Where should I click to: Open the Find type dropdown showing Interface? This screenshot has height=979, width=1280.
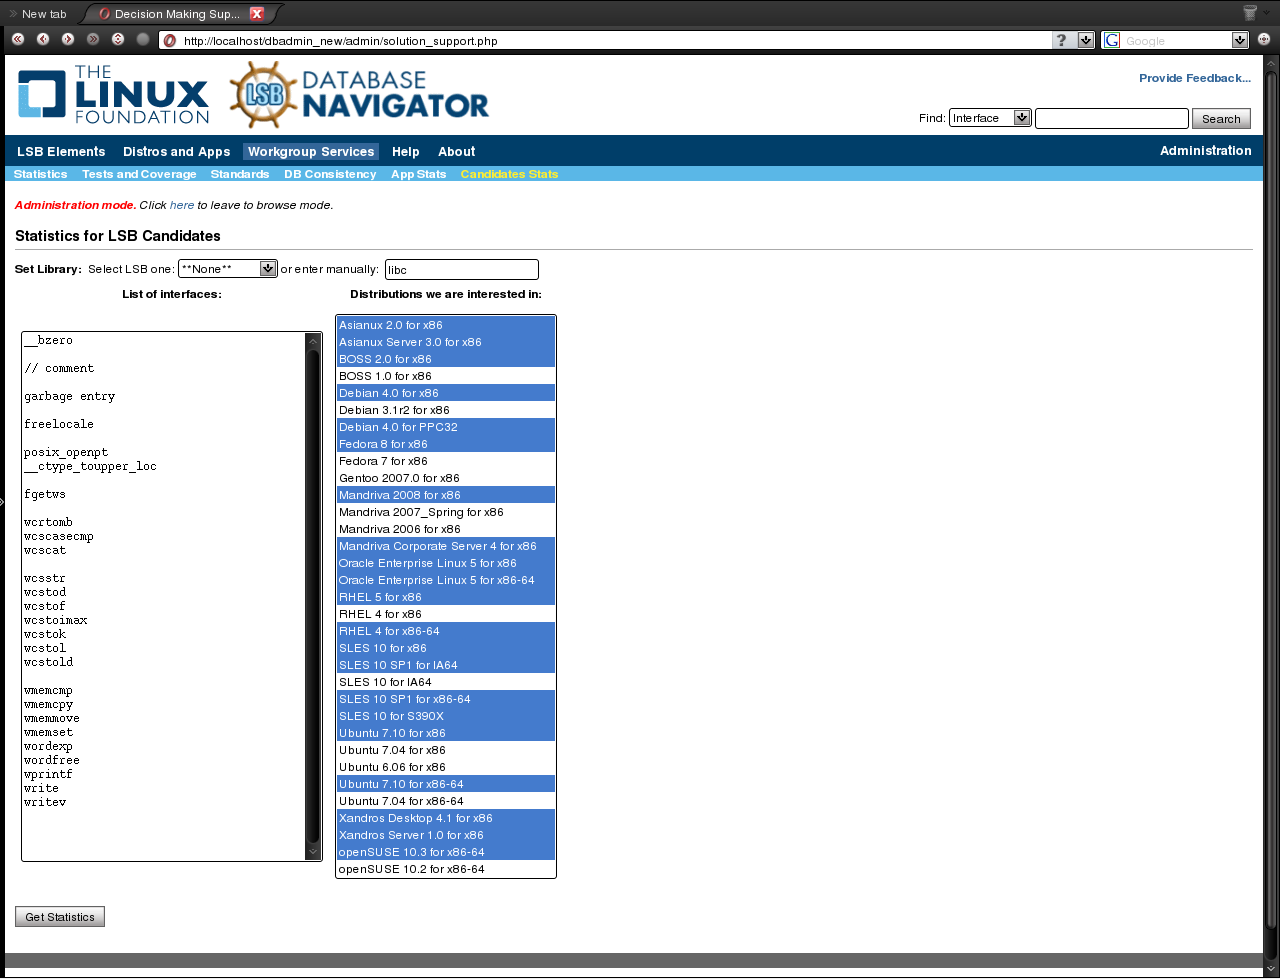click(990, 118)
